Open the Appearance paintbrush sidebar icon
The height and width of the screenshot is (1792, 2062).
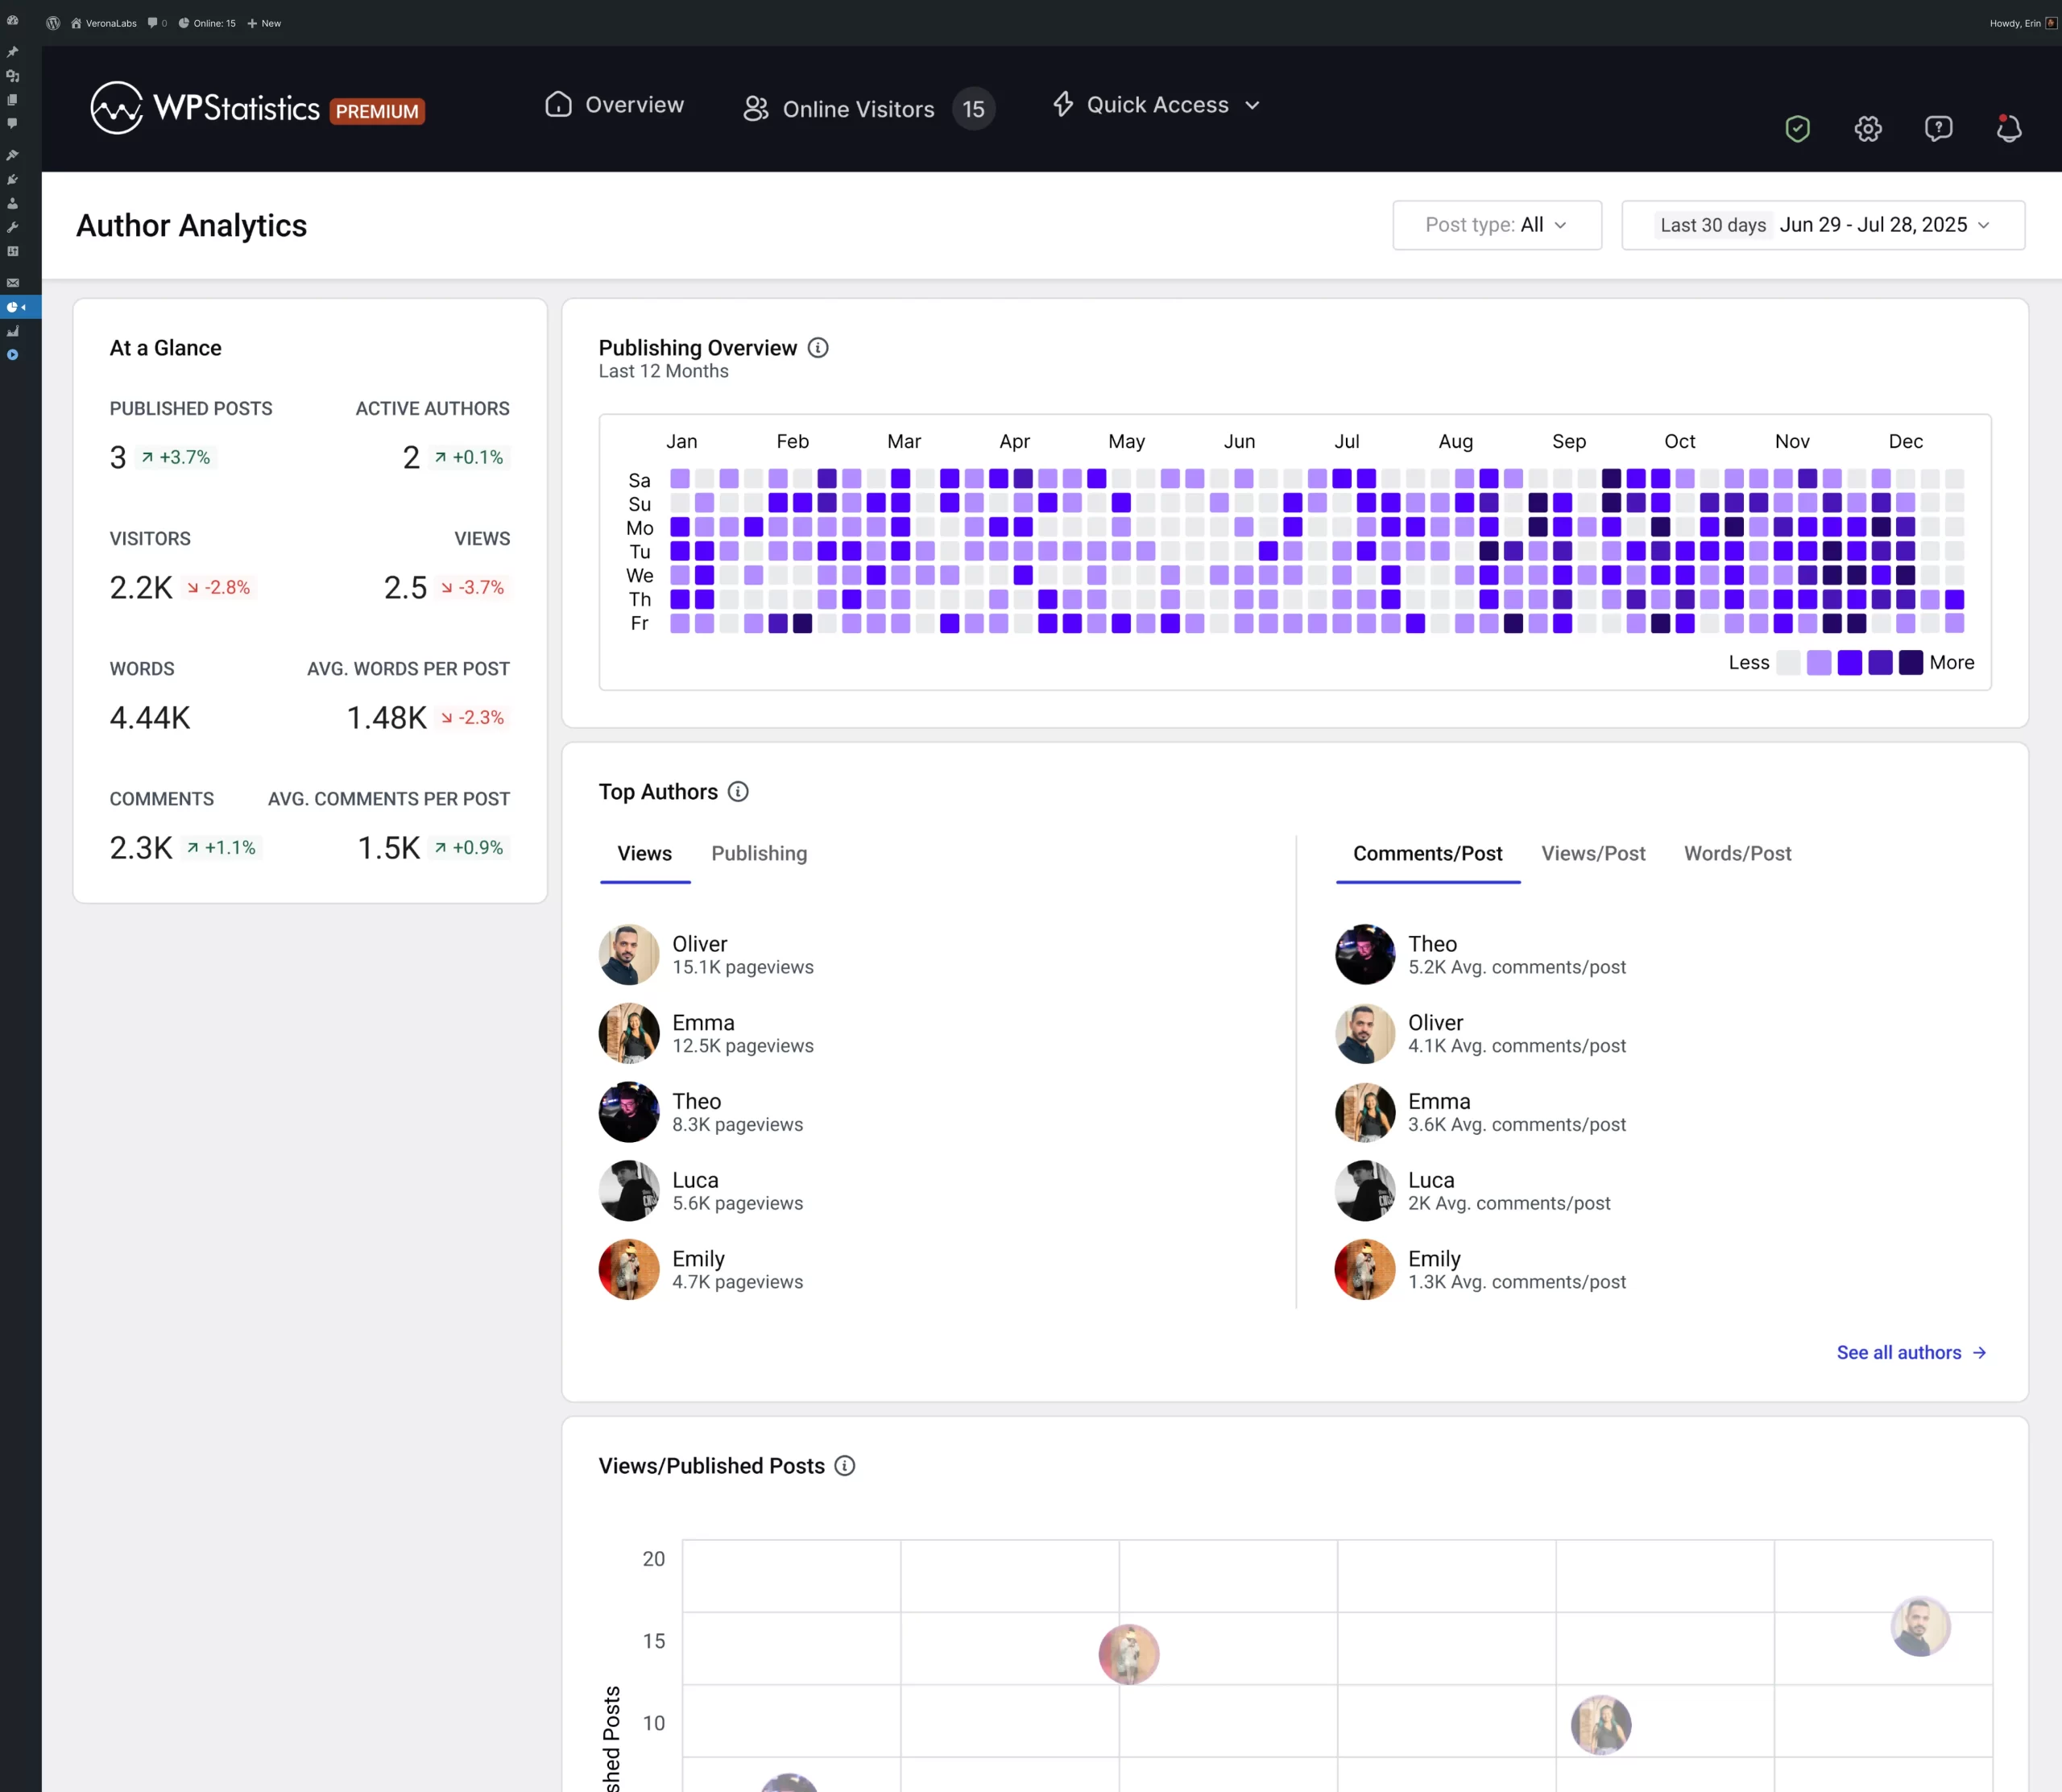(12, 155)
